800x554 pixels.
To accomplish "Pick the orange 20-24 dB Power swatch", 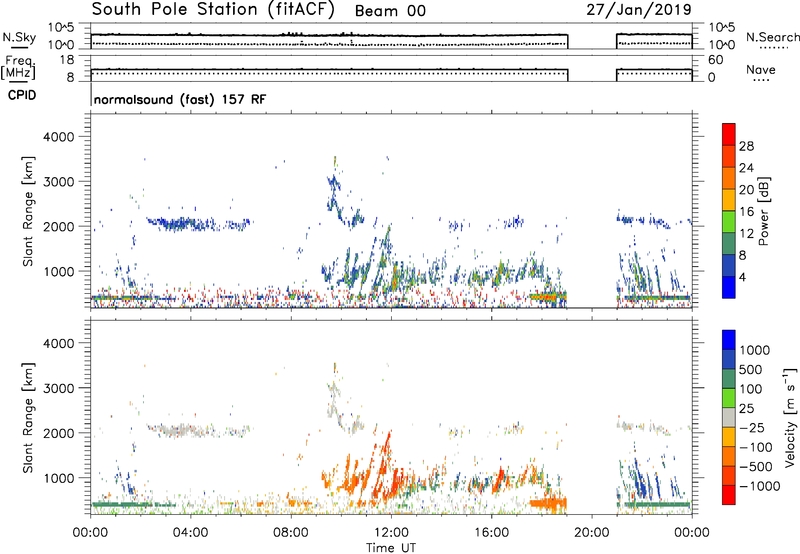I will click(x=729, y=178).
